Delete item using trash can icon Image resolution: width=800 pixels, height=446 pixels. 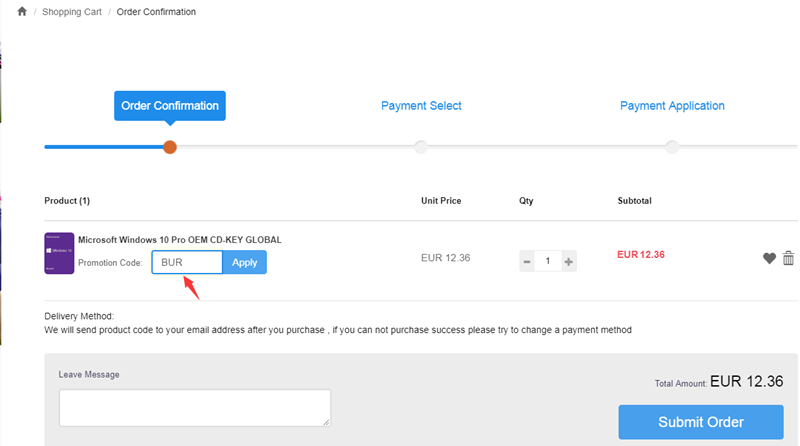coord(788,258)
